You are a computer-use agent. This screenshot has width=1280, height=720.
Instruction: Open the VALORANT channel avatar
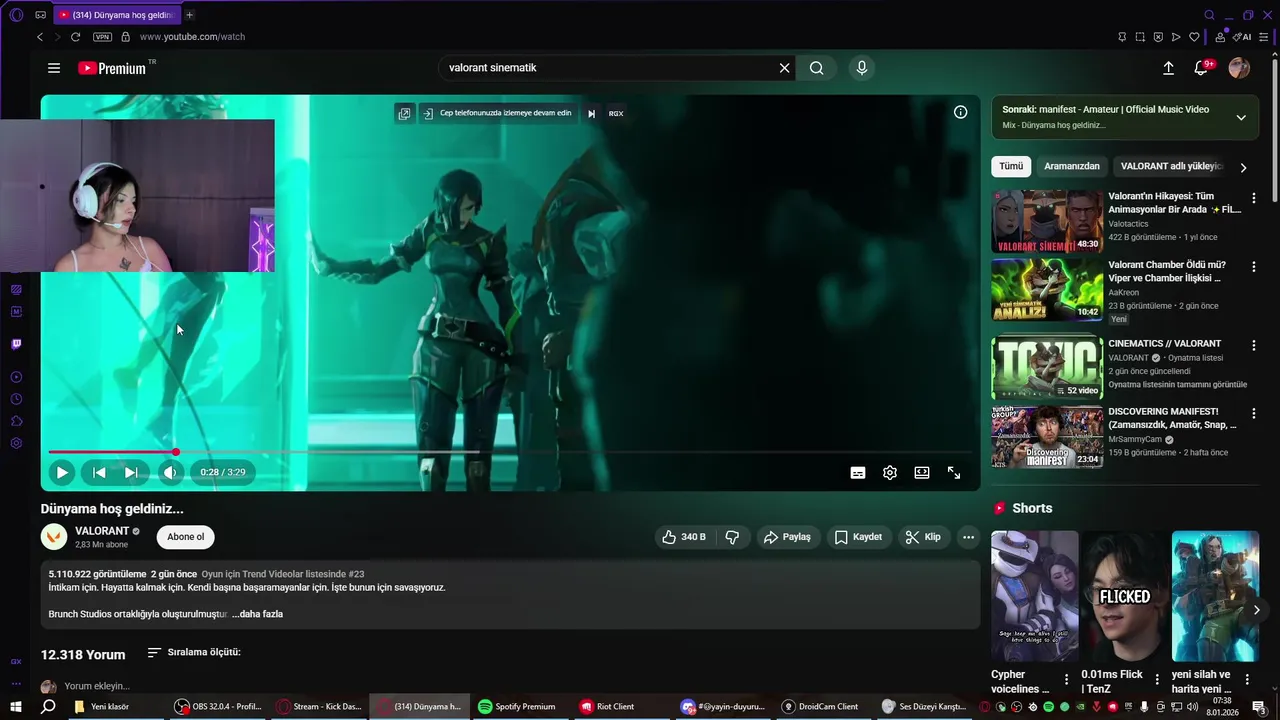54,537
